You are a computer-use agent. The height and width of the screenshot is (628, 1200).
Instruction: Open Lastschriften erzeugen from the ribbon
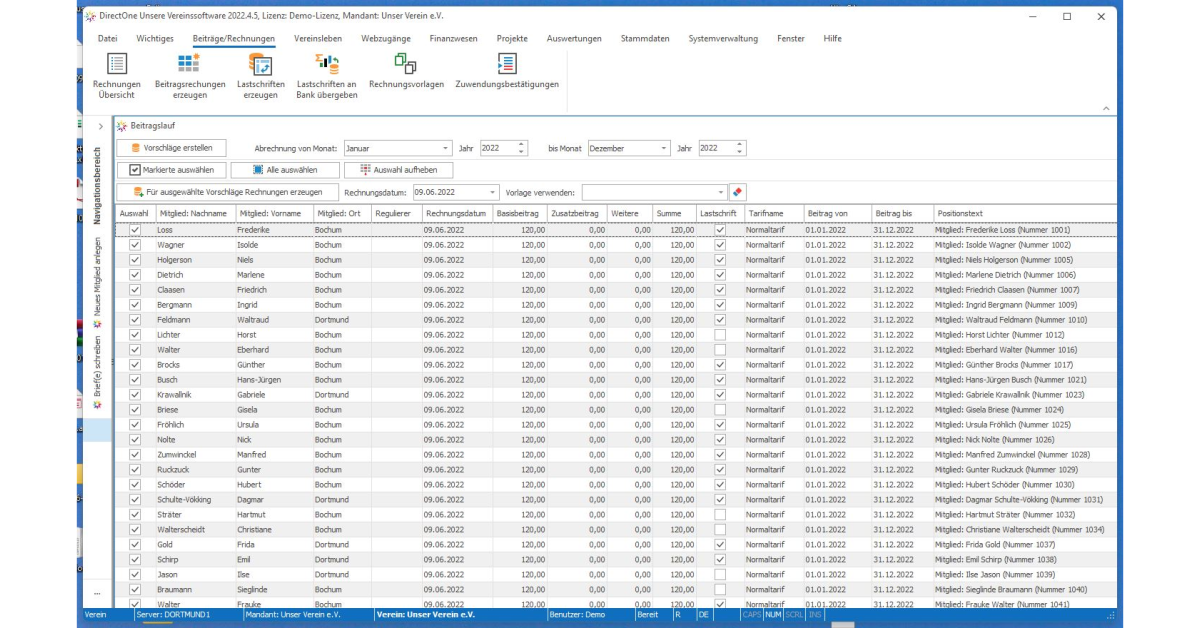(260, 75)
